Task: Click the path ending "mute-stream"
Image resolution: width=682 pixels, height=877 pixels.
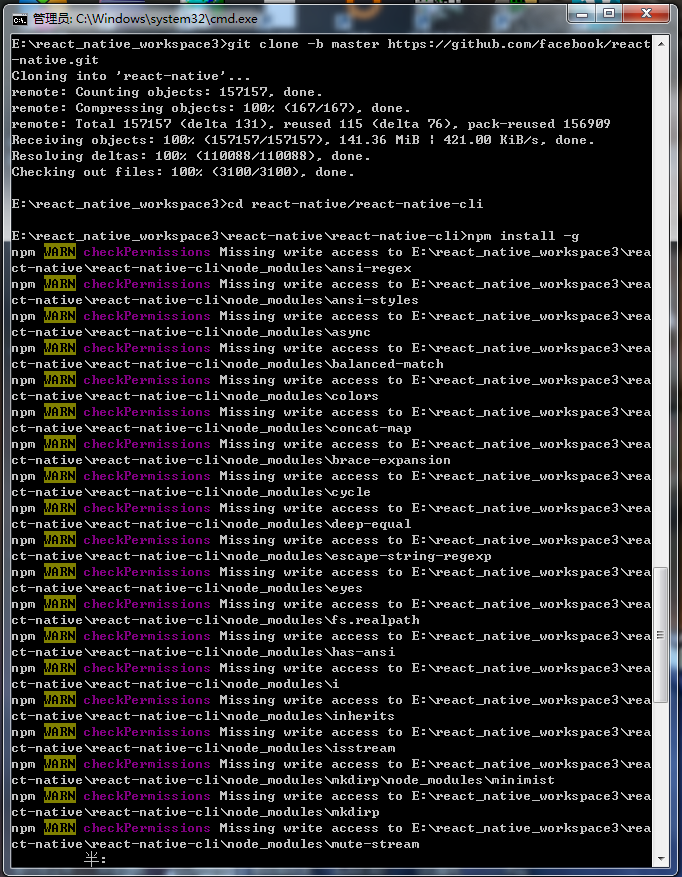Action: (215, 844)
